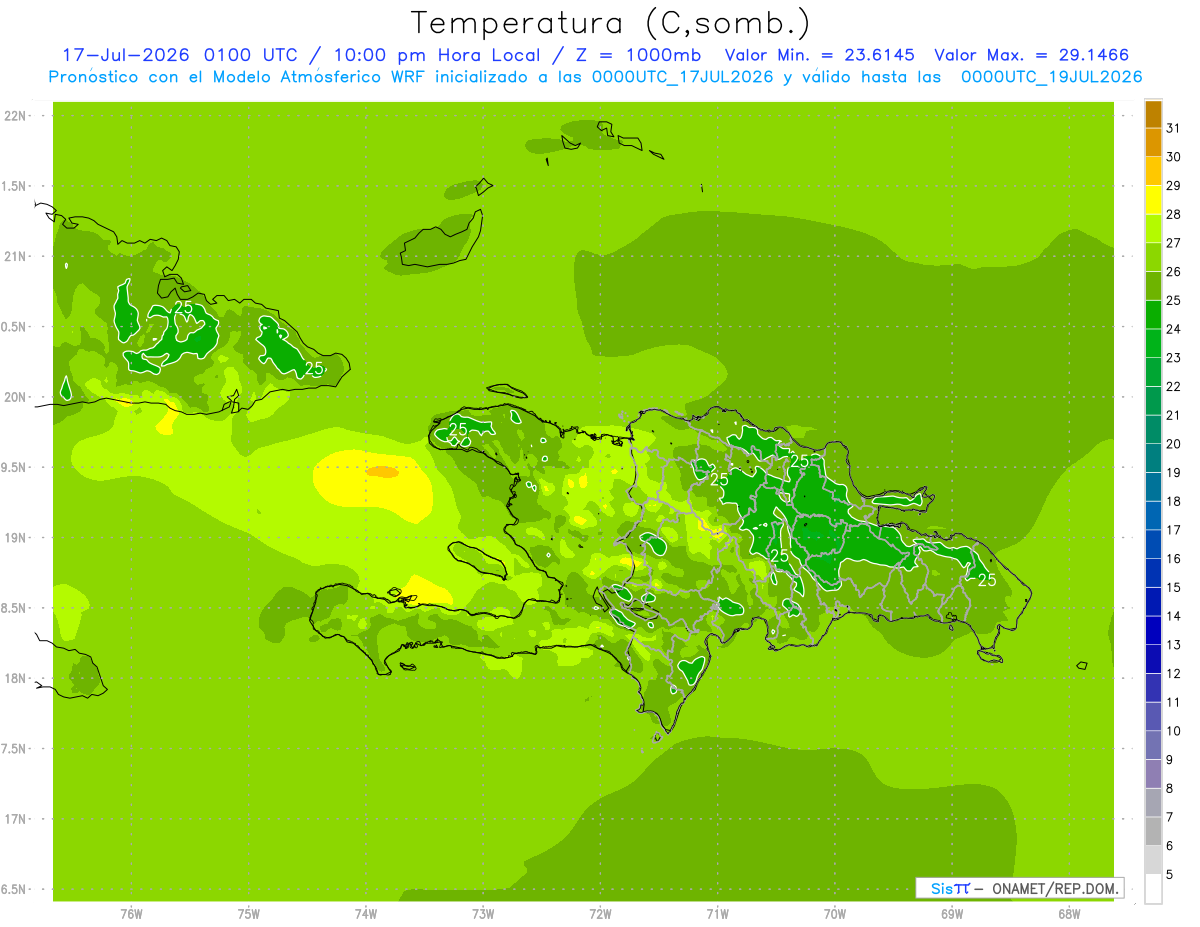Click legend value "31" on the color scale
This screenshot has height=927, width=1200.
1173,128
